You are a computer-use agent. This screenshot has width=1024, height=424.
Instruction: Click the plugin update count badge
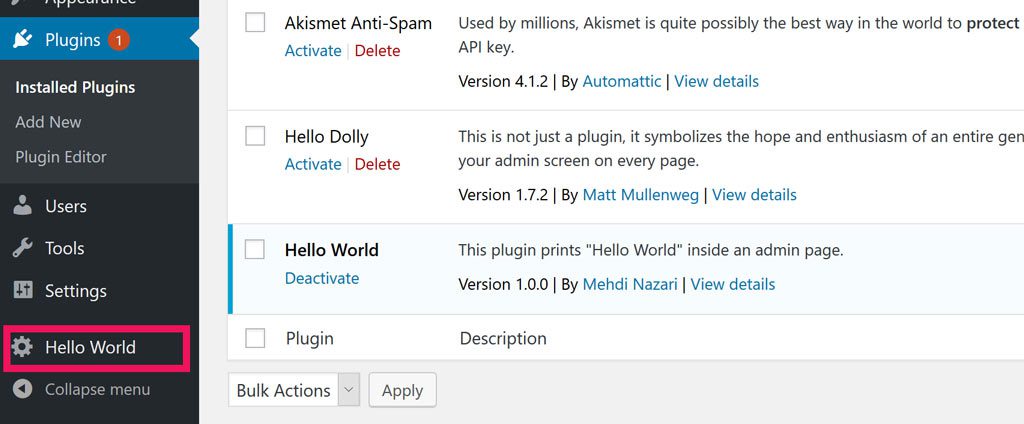[x=118, y=40]
